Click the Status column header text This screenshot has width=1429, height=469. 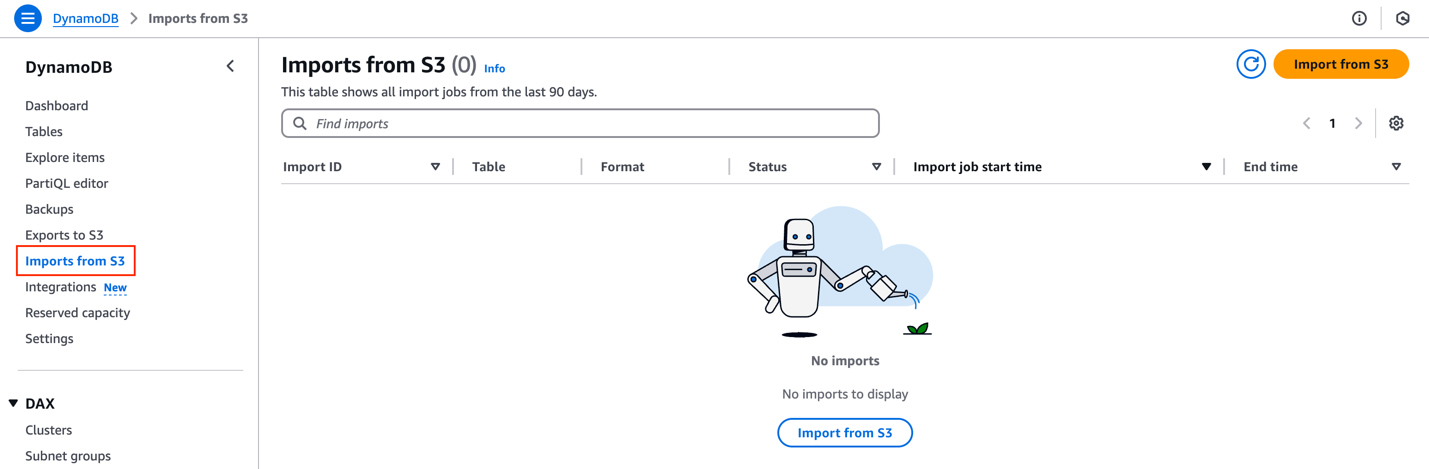(x=768, y=167)
